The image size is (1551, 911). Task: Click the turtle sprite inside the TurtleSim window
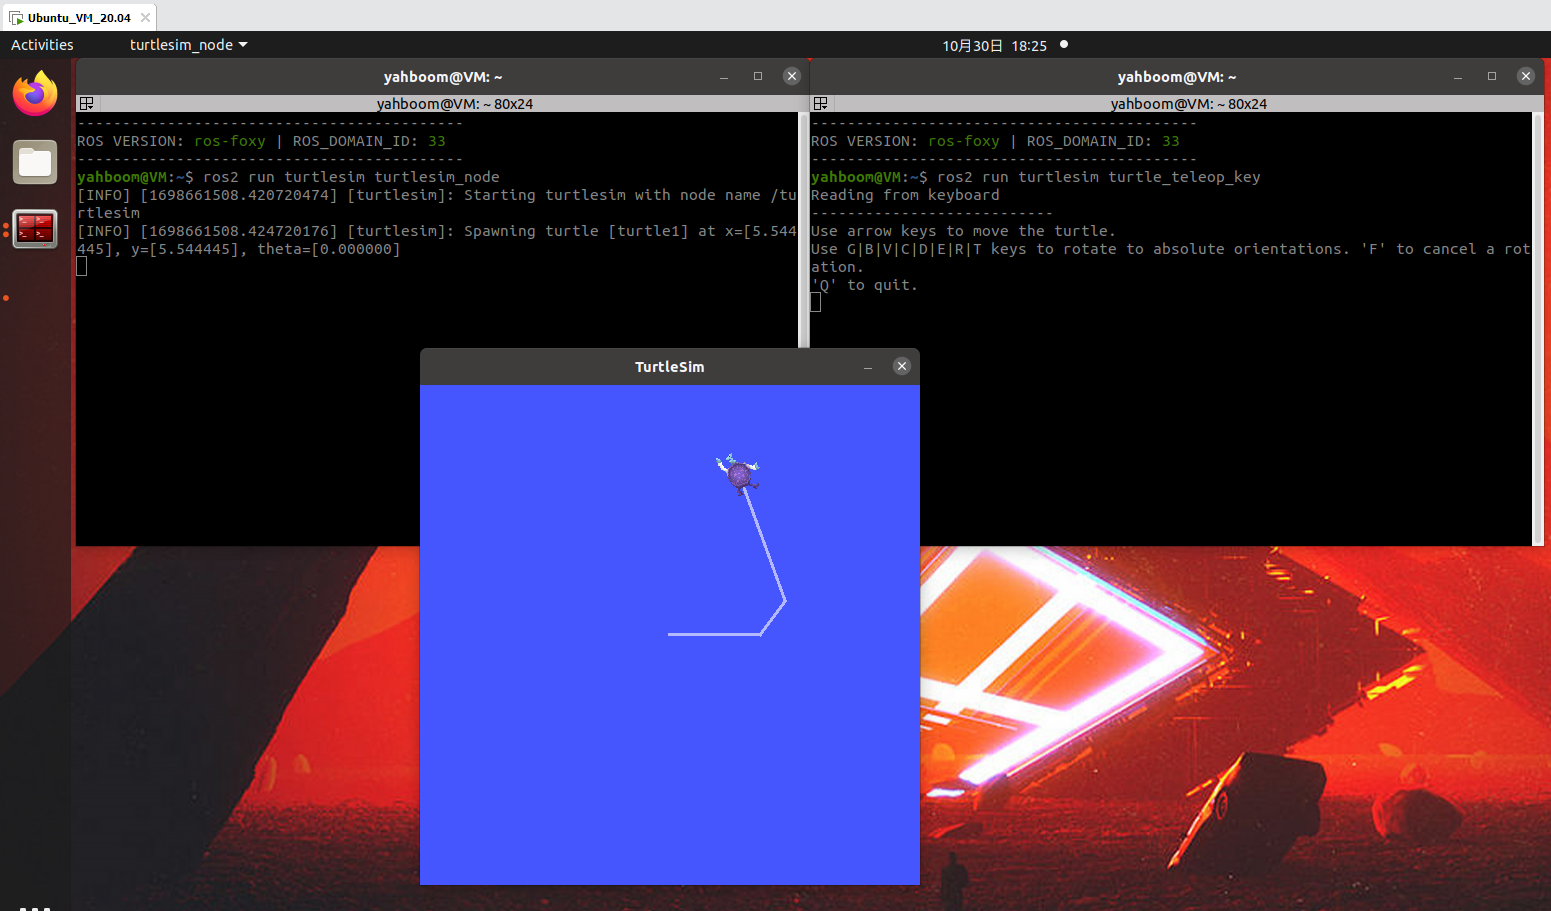tap(737, 474)
